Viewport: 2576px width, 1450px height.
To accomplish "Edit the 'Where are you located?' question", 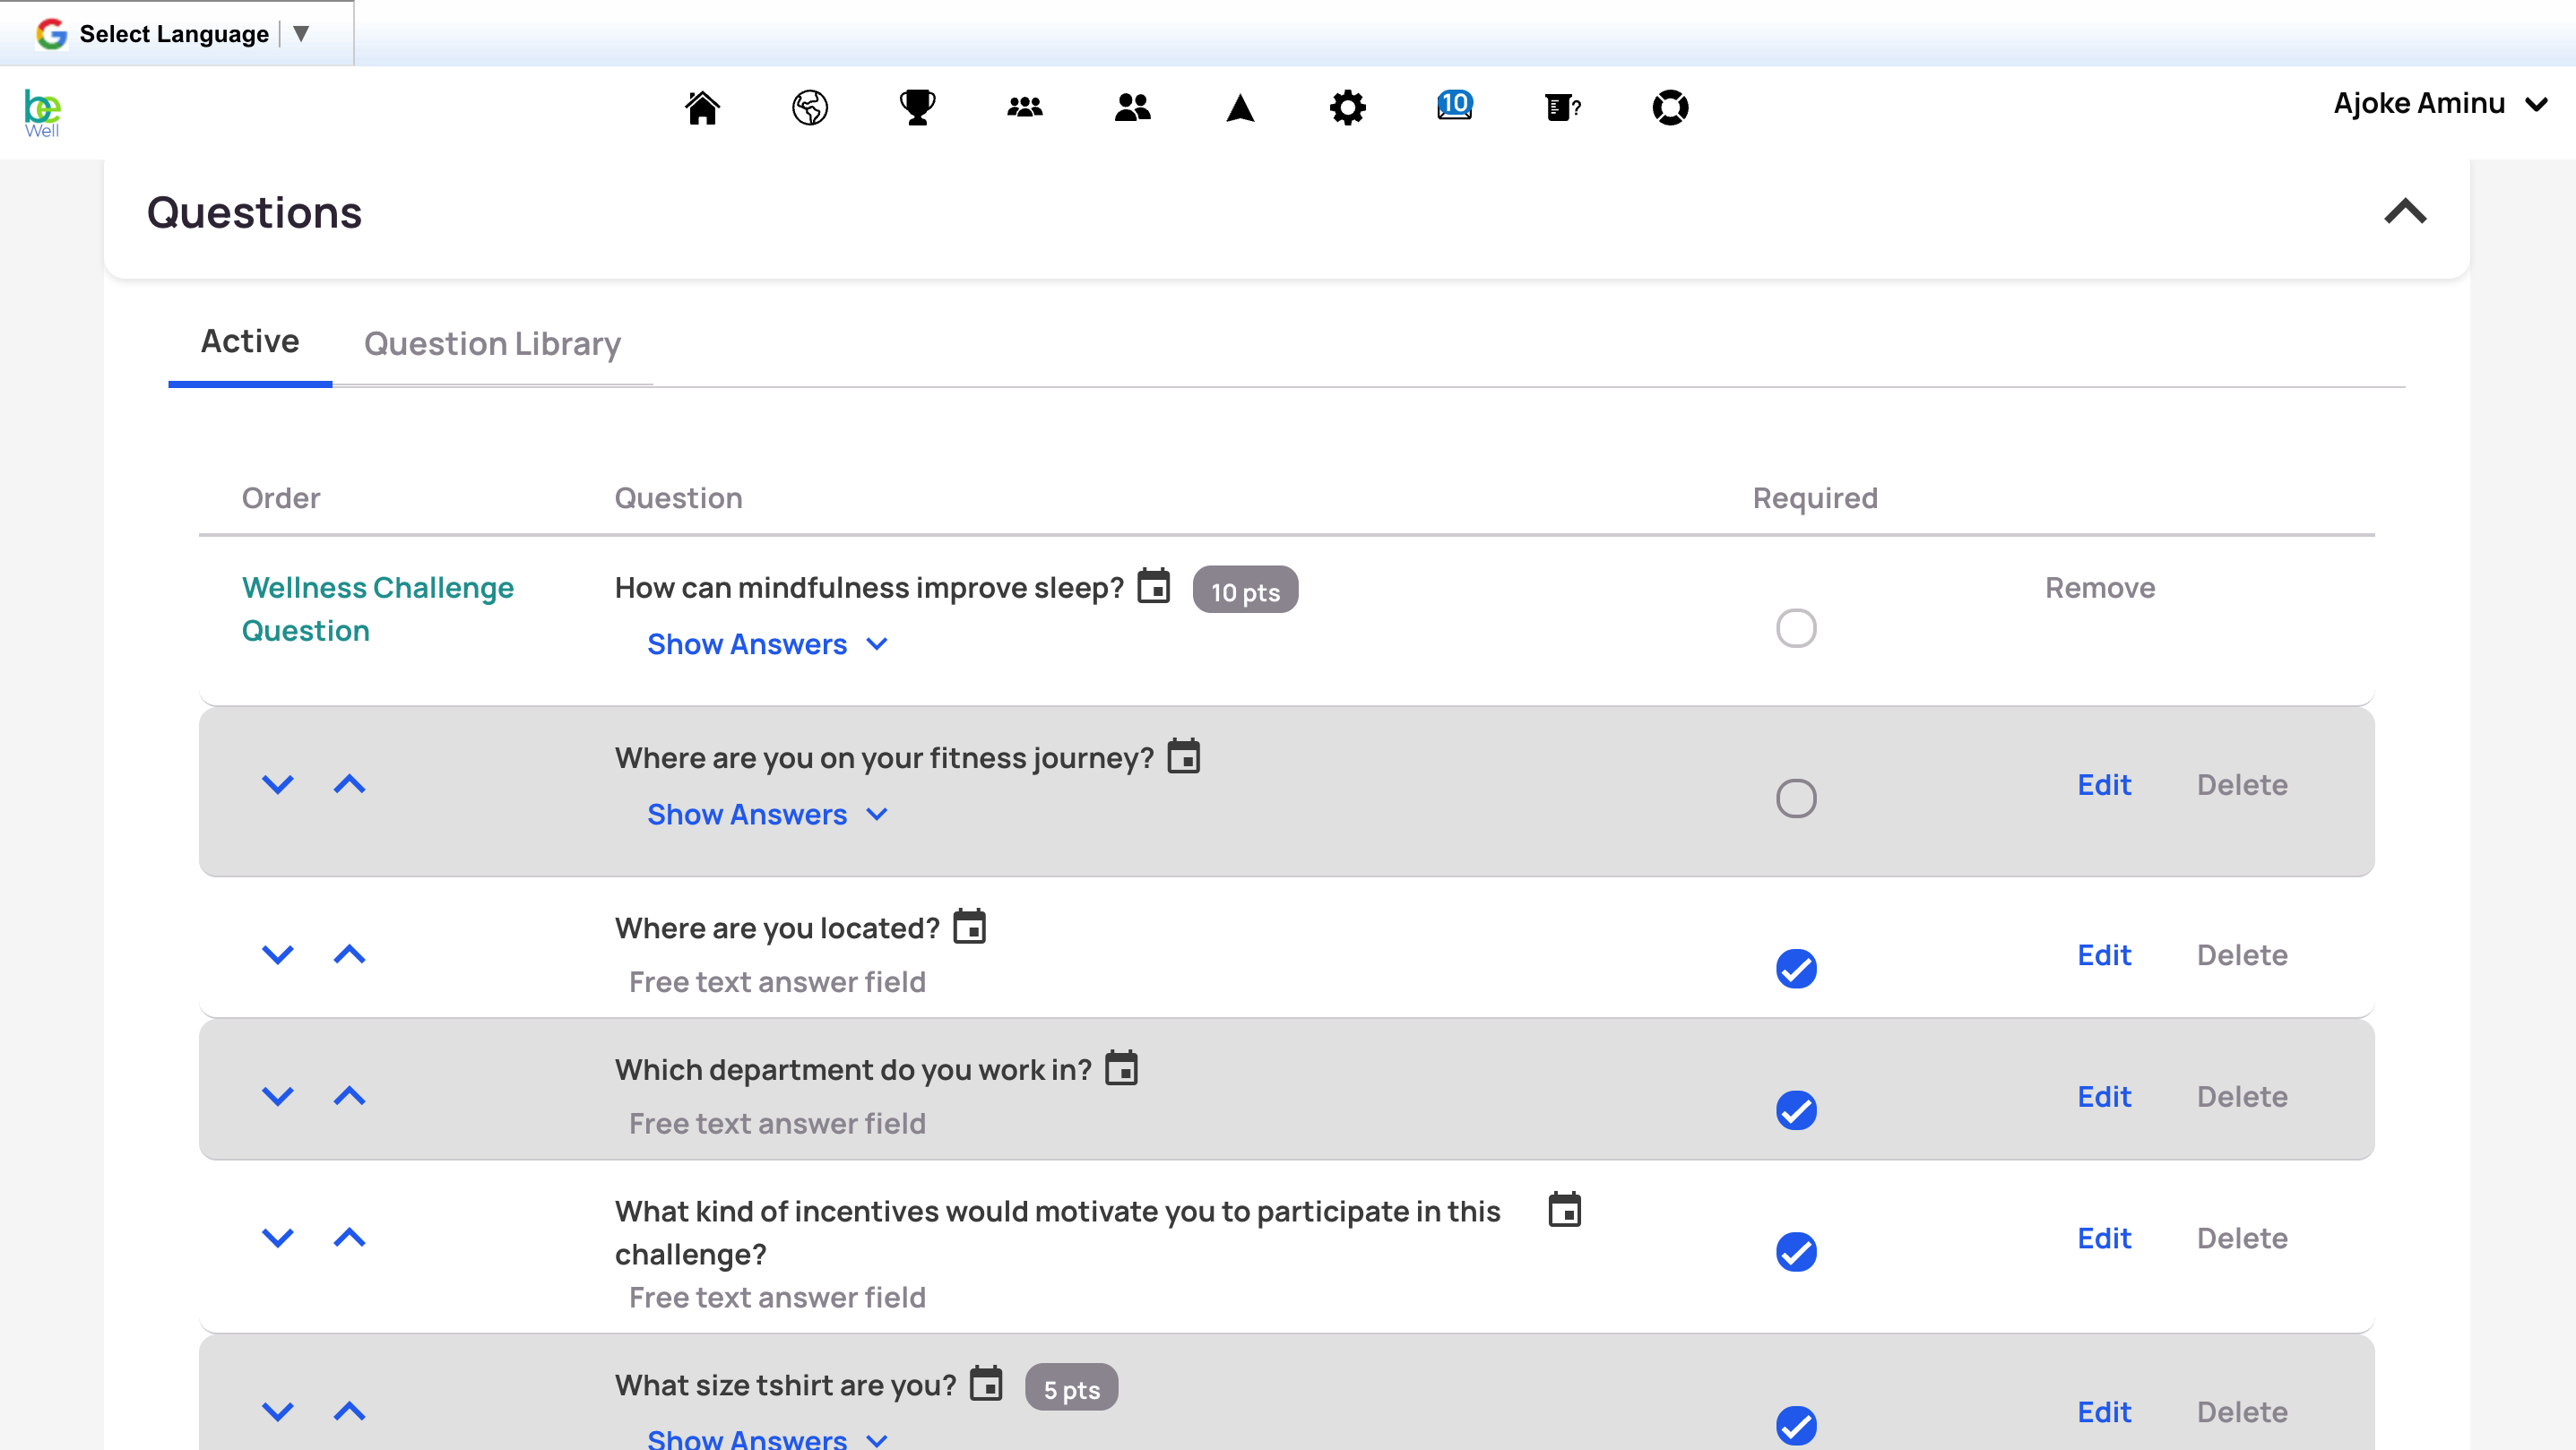I will click(x=2104, y=955).
